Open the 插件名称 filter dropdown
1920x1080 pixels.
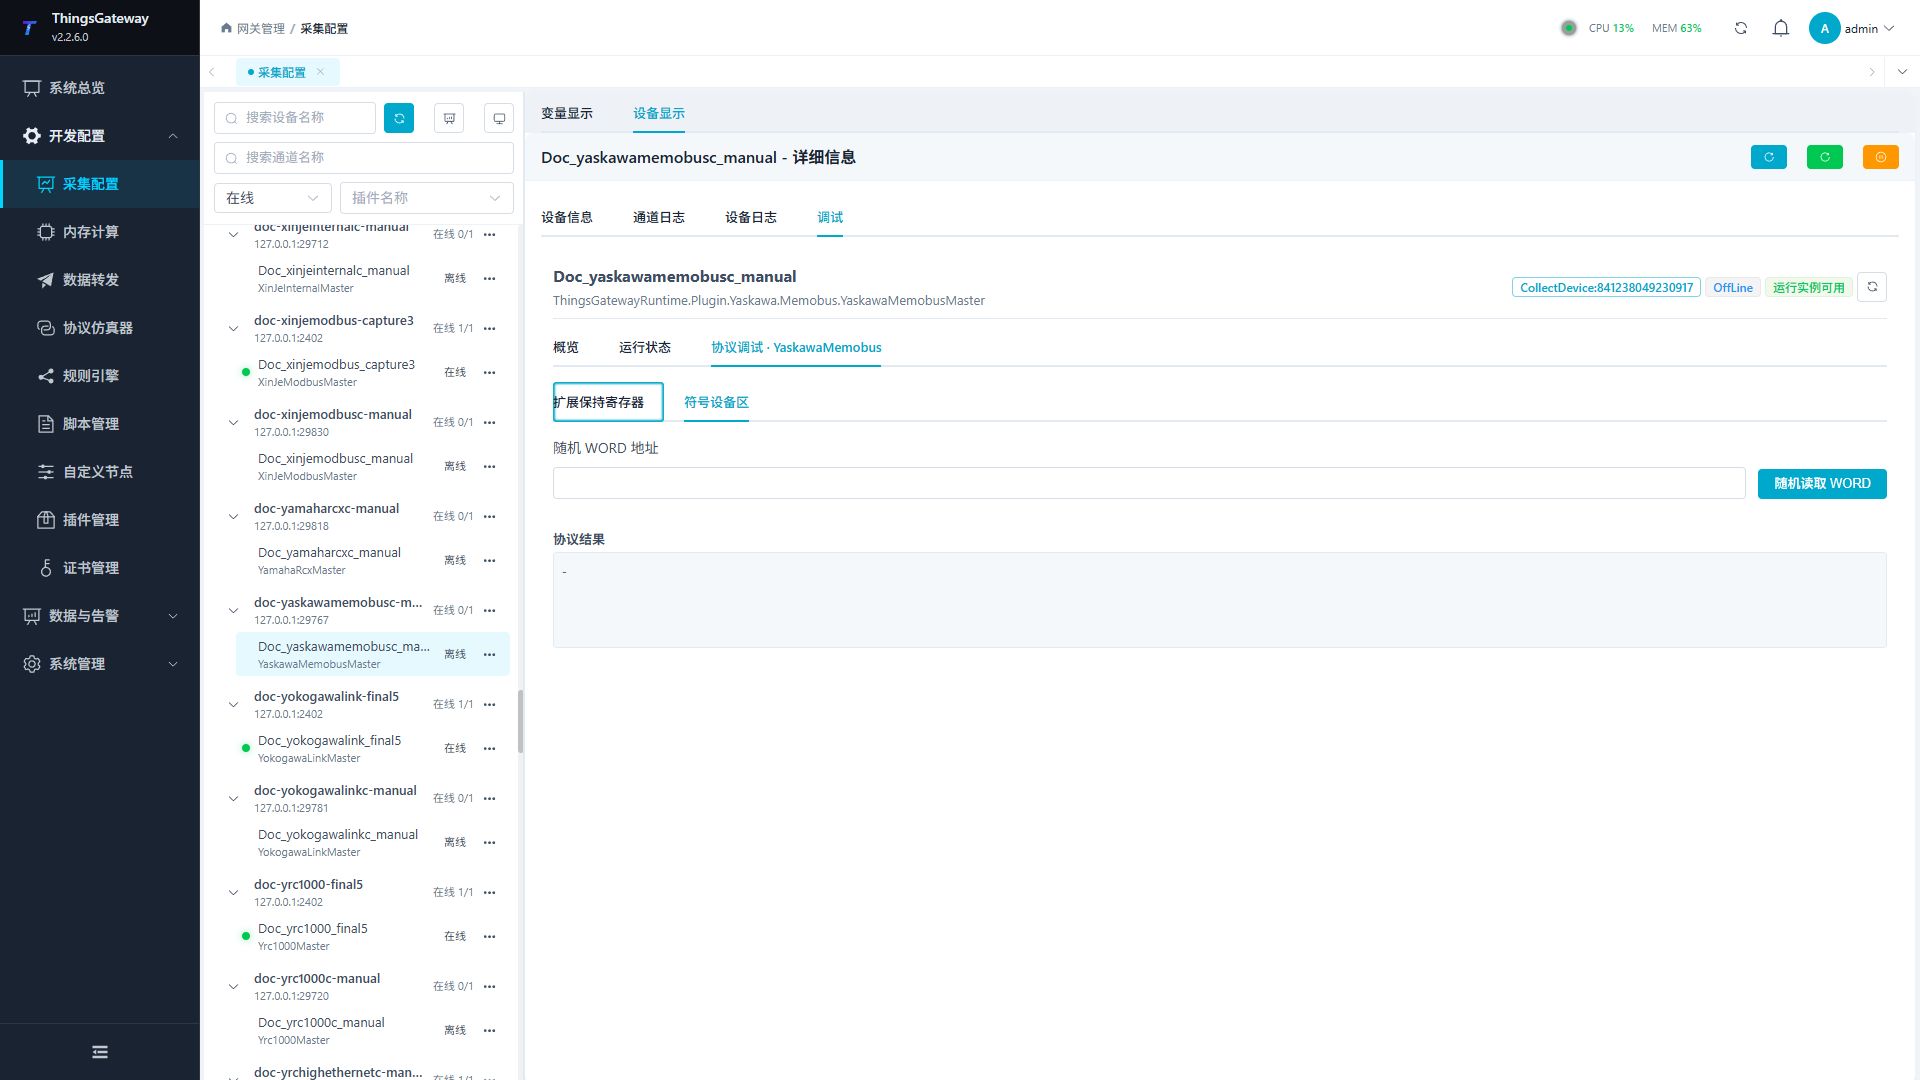click(427, 198)
